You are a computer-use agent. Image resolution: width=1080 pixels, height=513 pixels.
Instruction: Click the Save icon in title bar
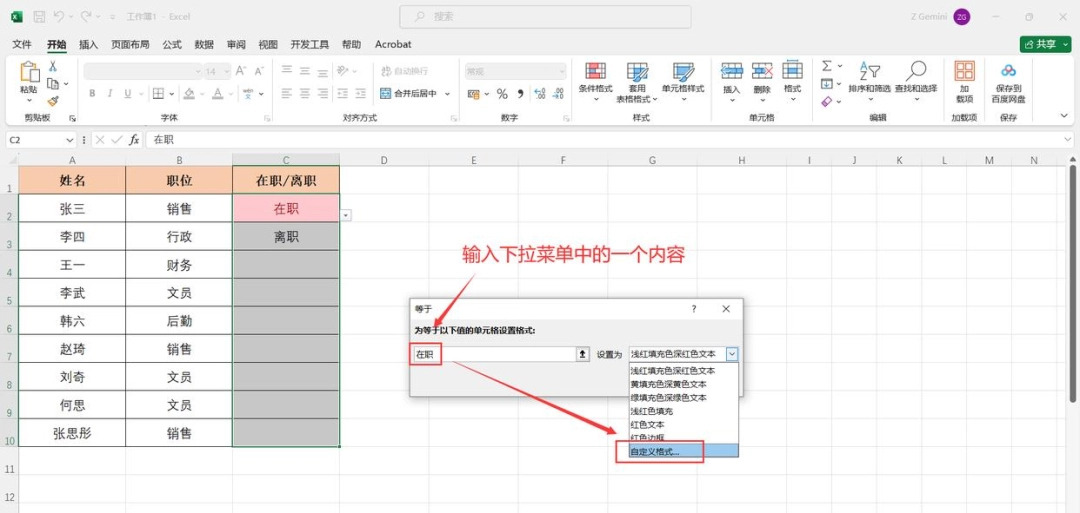(x=39, y=16)
